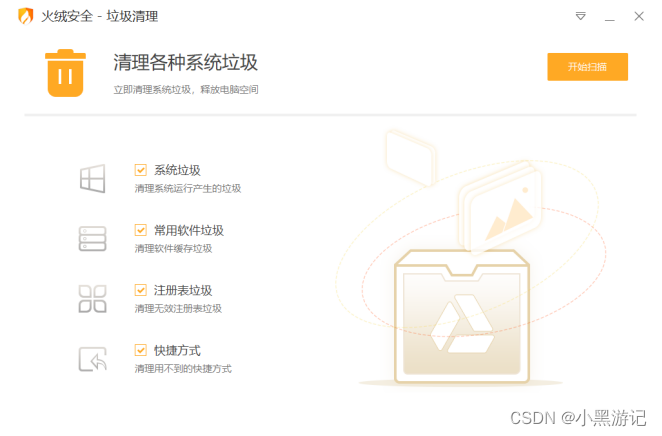Click the 快捷方式 label text
The width and height of the screenshot is (662, 436).
point(177,350)
